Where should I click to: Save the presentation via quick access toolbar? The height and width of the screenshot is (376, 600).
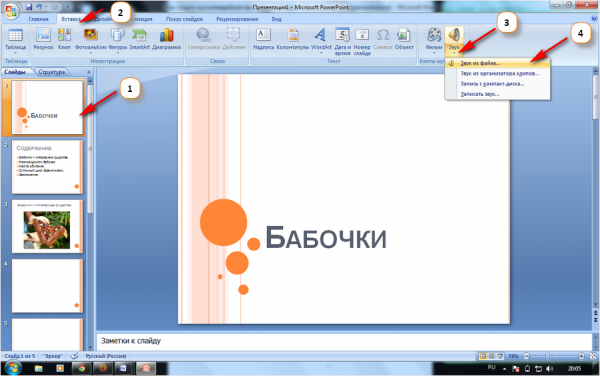click(29, 7)
